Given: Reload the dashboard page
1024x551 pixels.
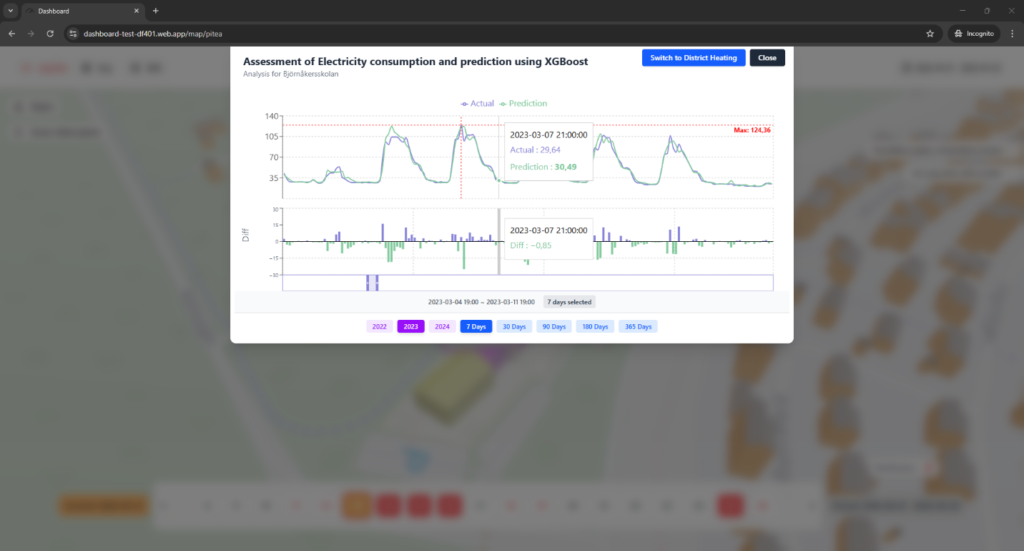Looking at the screenshot, I should [50, 33].
